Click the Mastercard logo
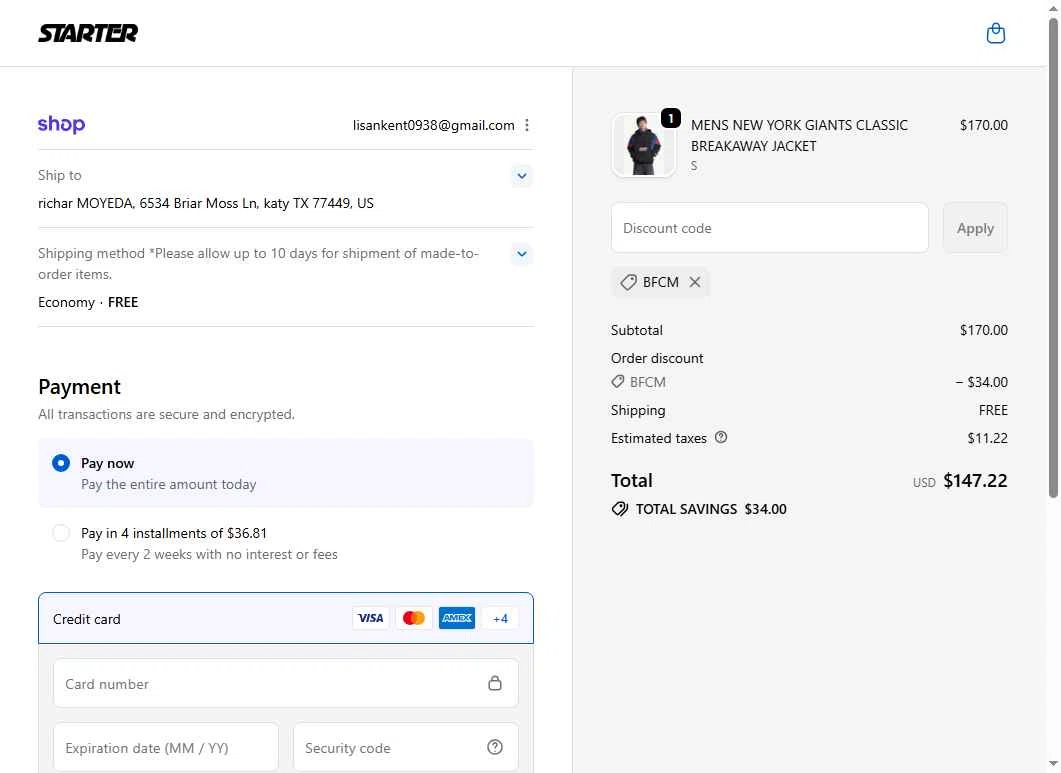 tap(413, 618)
